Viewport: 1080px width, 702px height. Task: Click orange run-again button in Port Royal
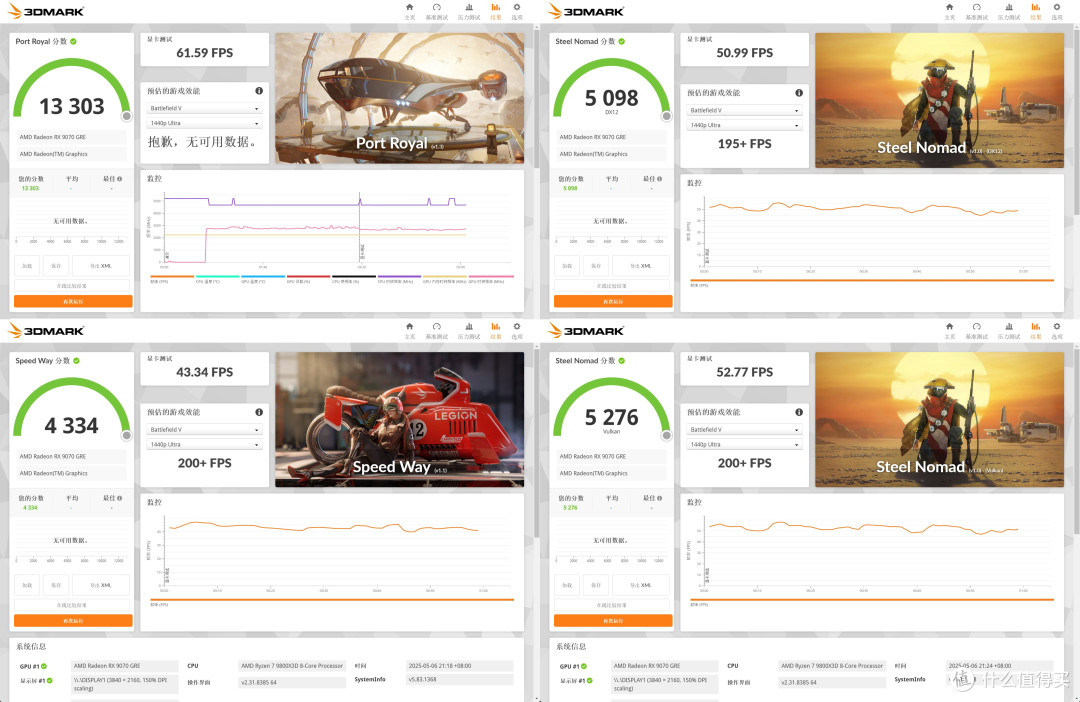73,301
